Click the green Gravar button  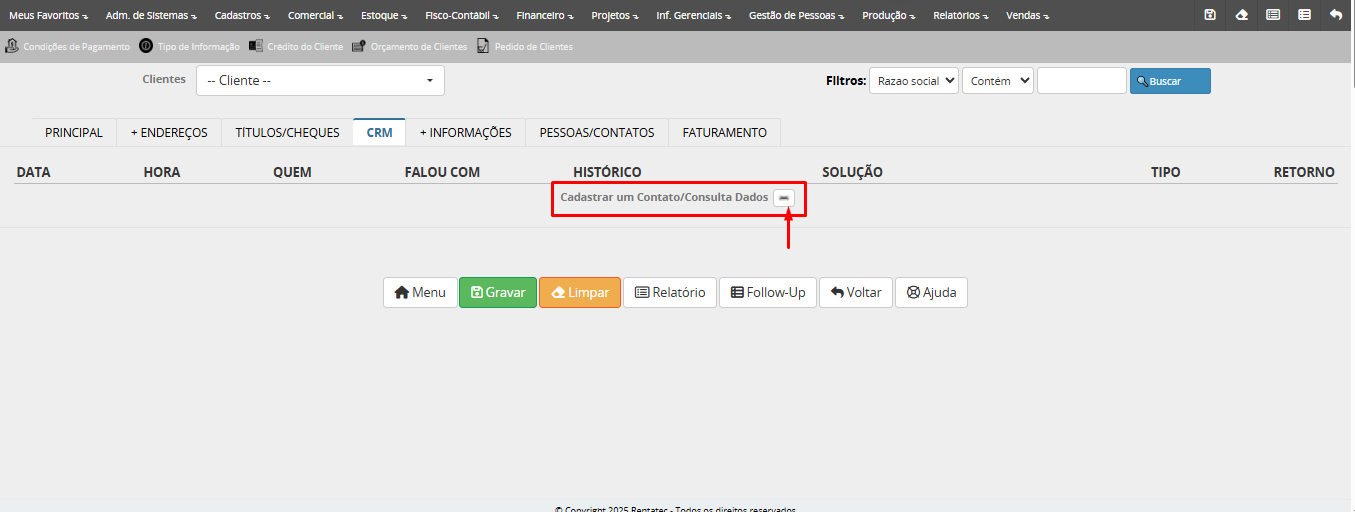[x=498, y=292]
